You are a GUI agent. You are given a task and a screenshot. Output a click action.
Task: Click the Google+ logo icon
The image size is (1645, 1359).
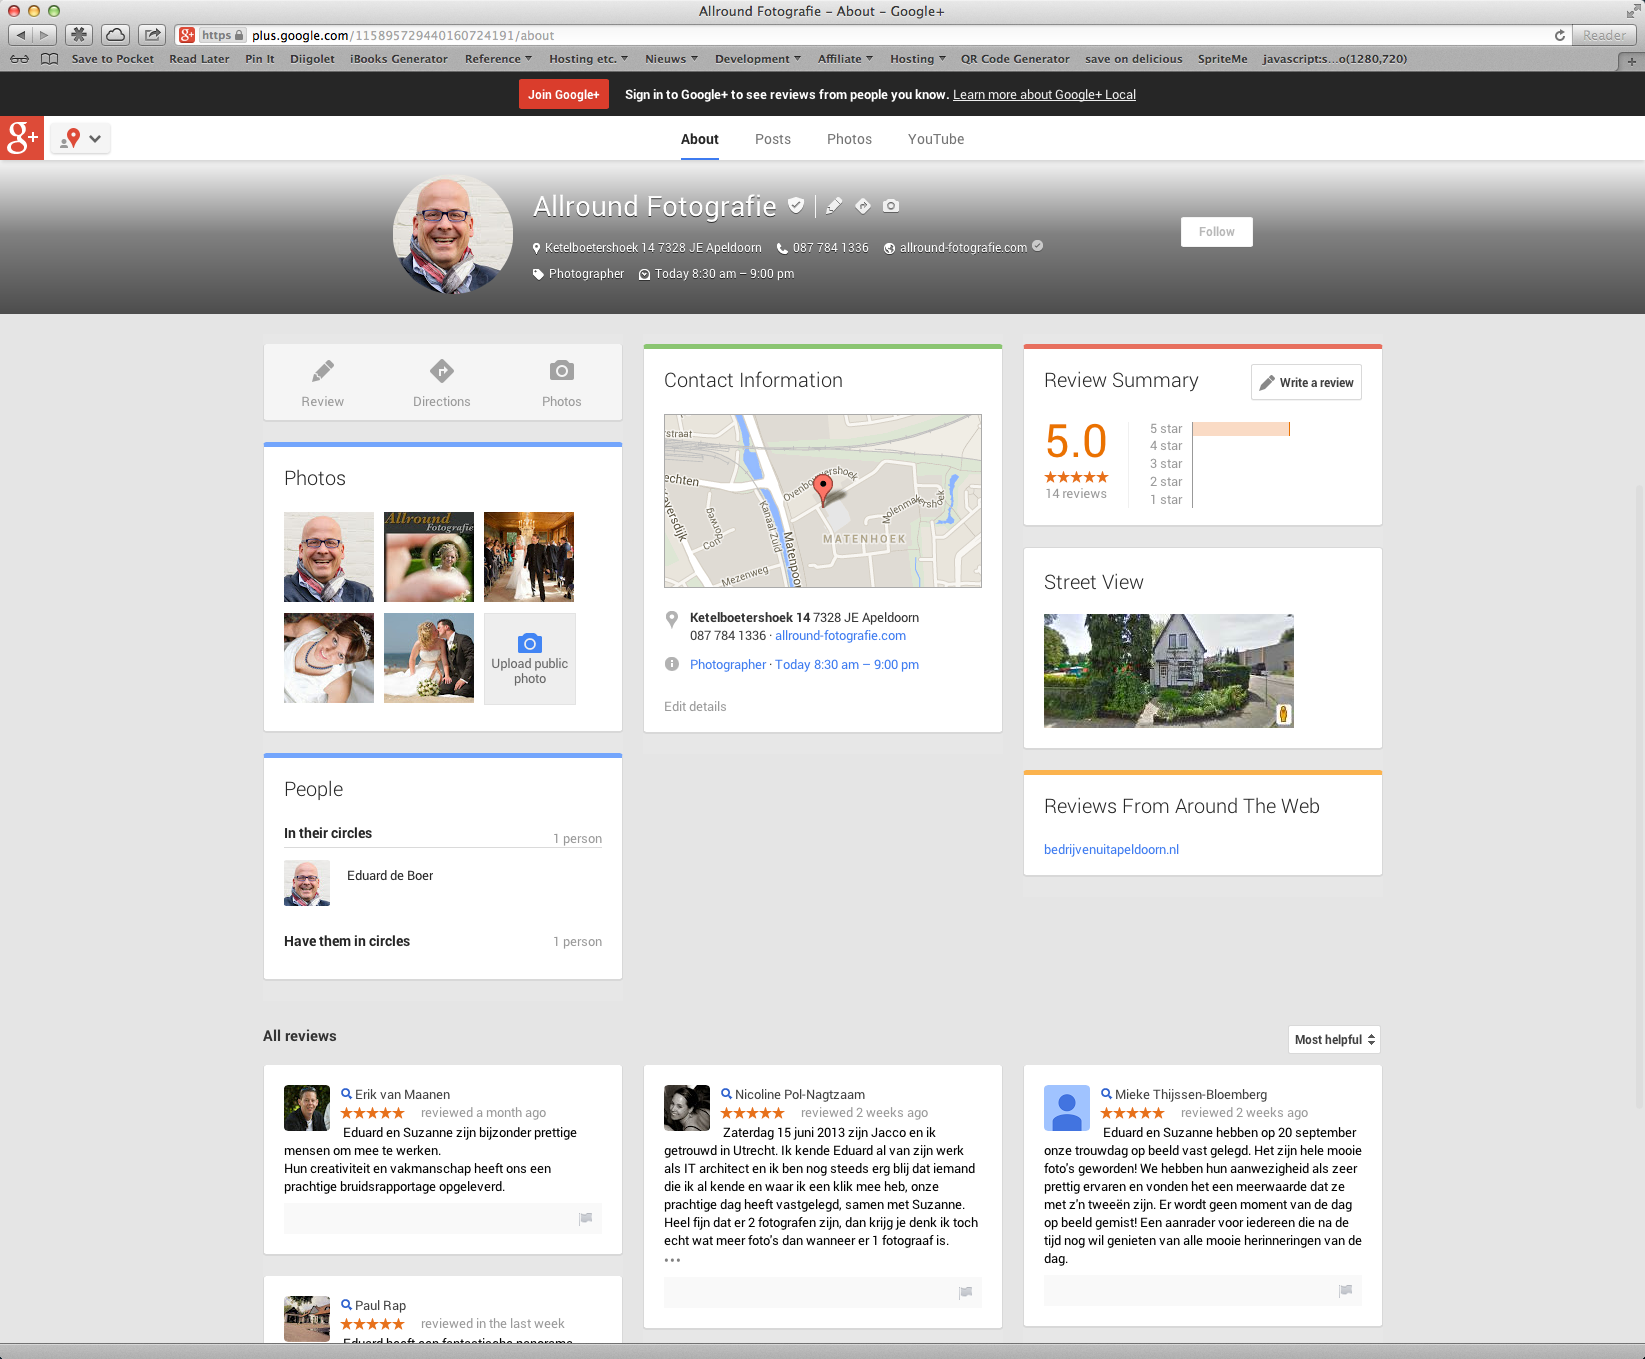pos(22,138)
